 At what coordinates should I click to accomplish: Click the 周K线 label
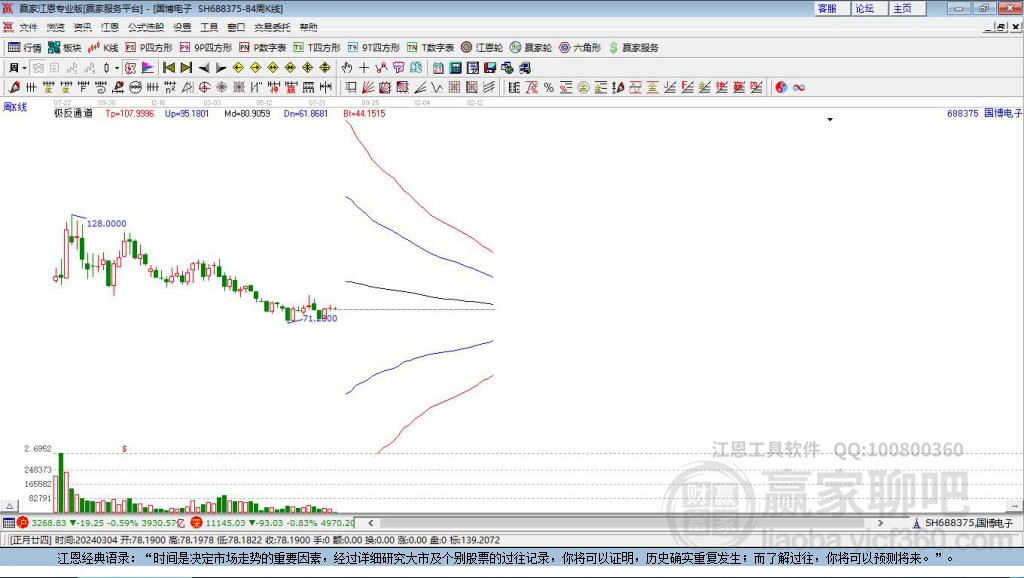pyautogui.click(x=15, y=106)
